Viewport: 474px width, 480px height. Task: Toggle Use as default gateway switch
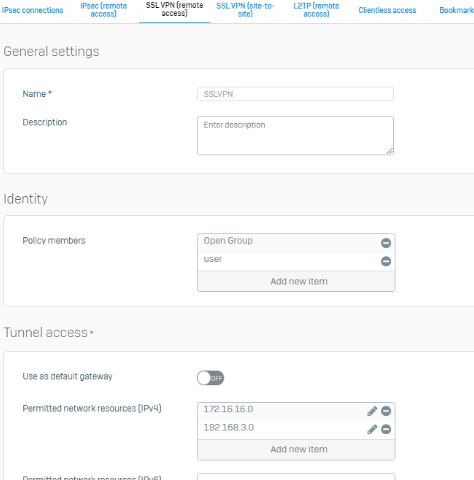(x=210, y=378)
